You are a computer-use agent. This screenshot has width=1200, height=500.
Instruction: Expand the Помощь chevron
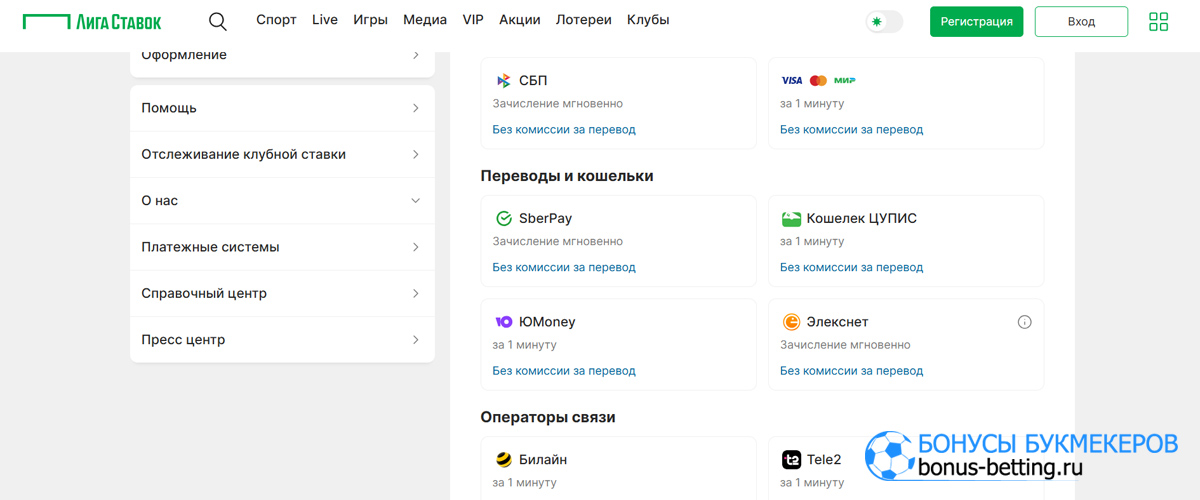coord(416,108)
